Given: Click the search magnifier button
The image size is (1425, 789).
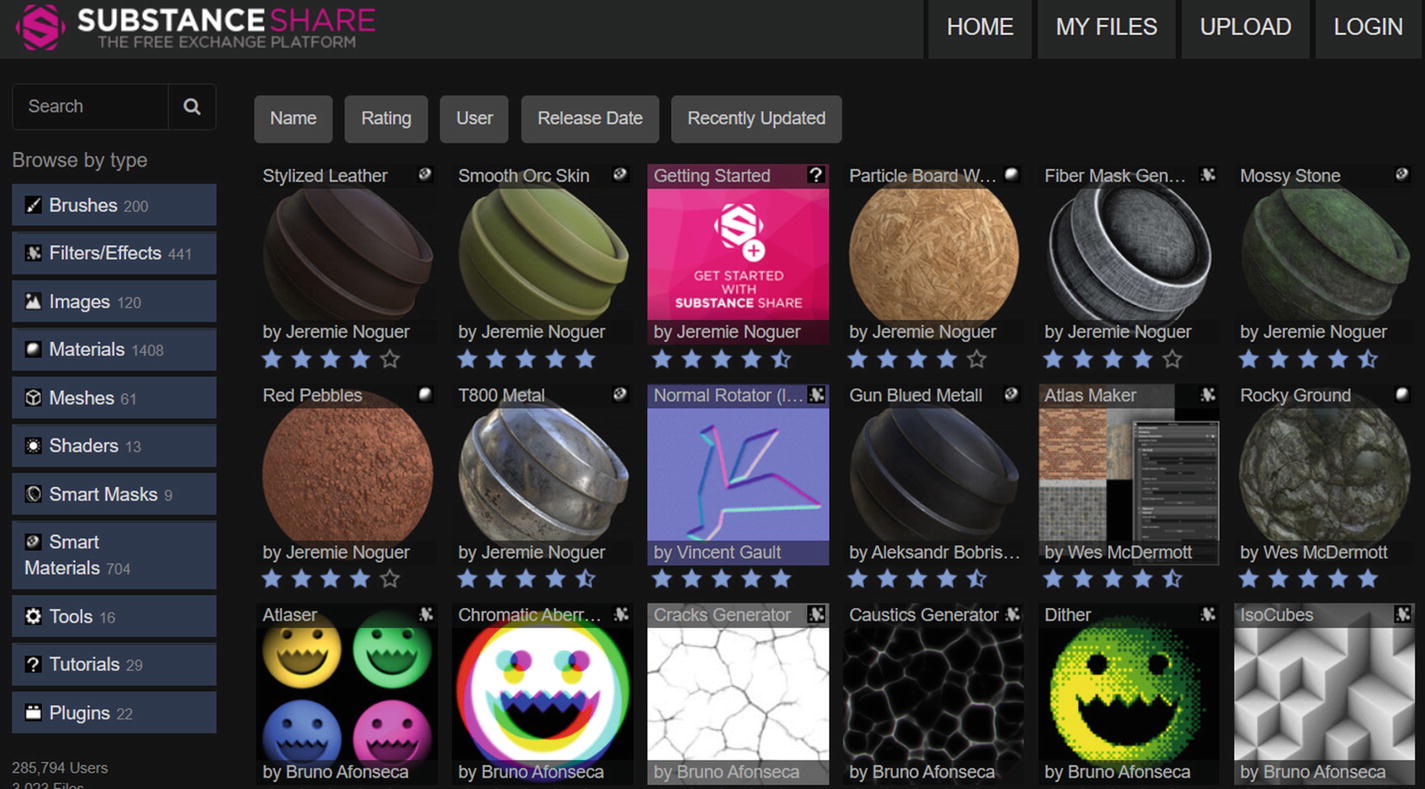Looking at the screenshot, I should pyautogui.click(x=192, y=107).
